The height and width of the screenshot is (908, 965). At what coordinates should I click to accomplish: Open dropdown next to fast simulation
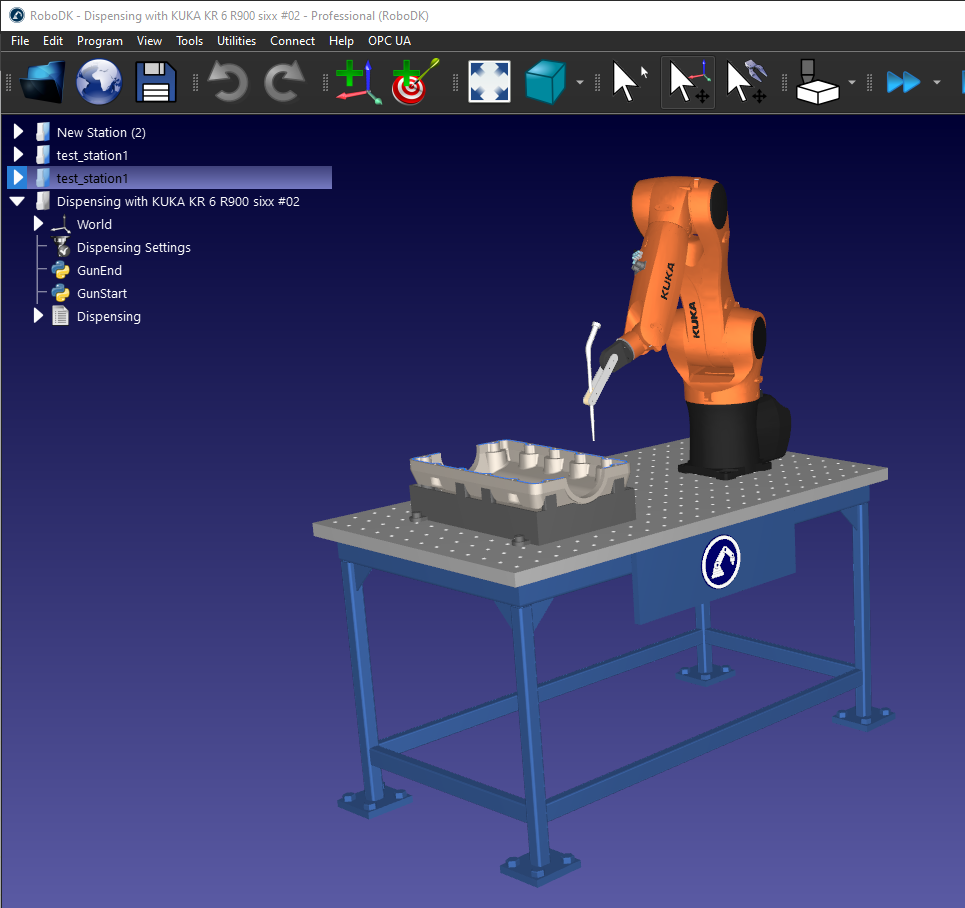tap(937, 82)
